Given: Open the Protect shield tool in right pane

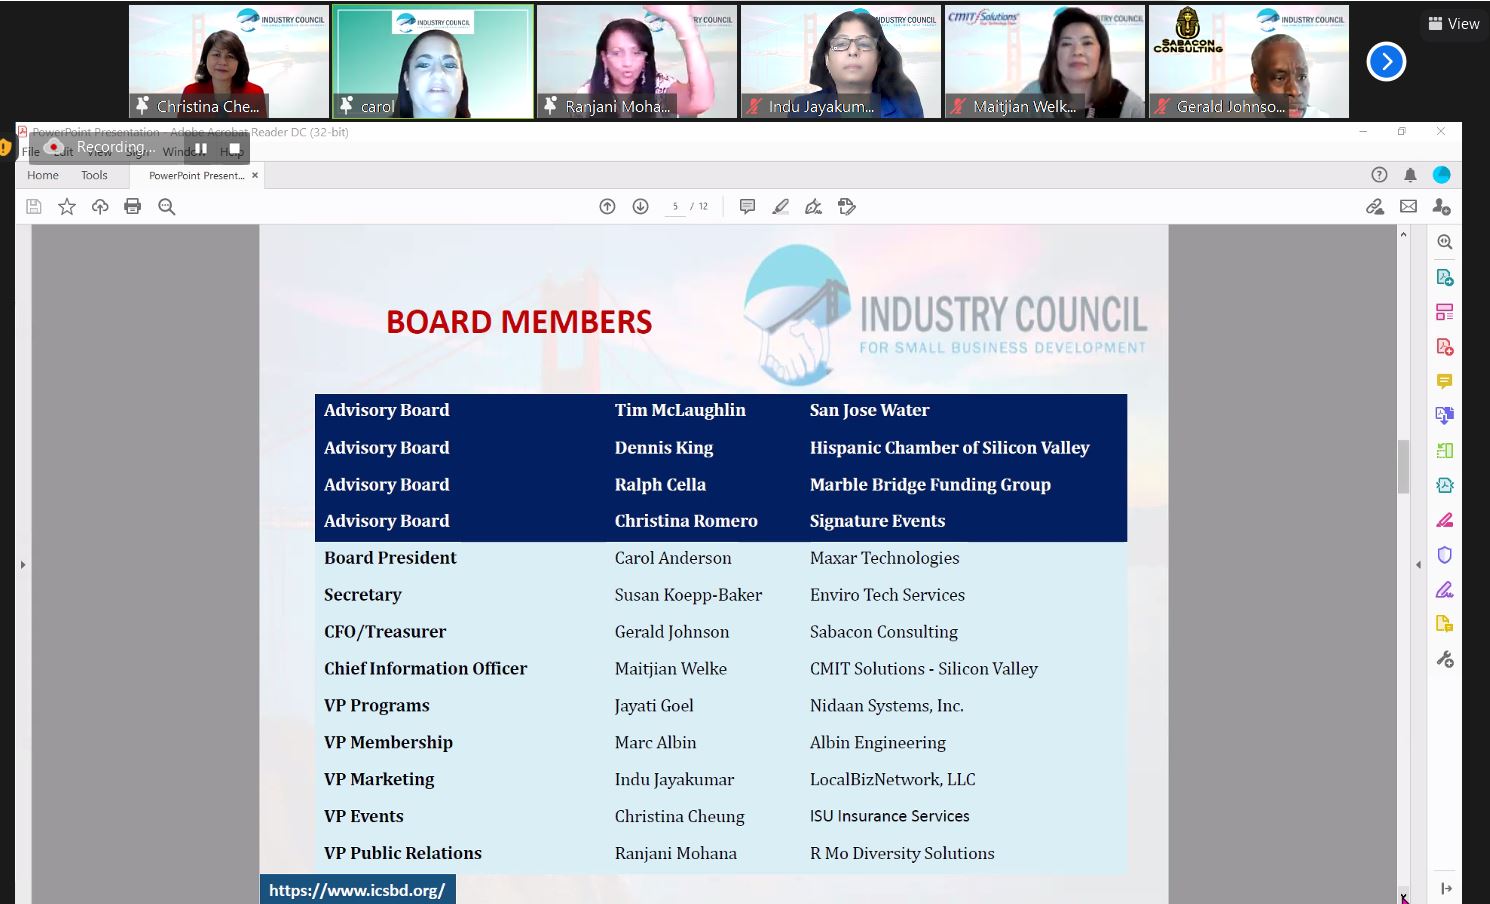Looking at the screenshot, I should click(1445, 555).
